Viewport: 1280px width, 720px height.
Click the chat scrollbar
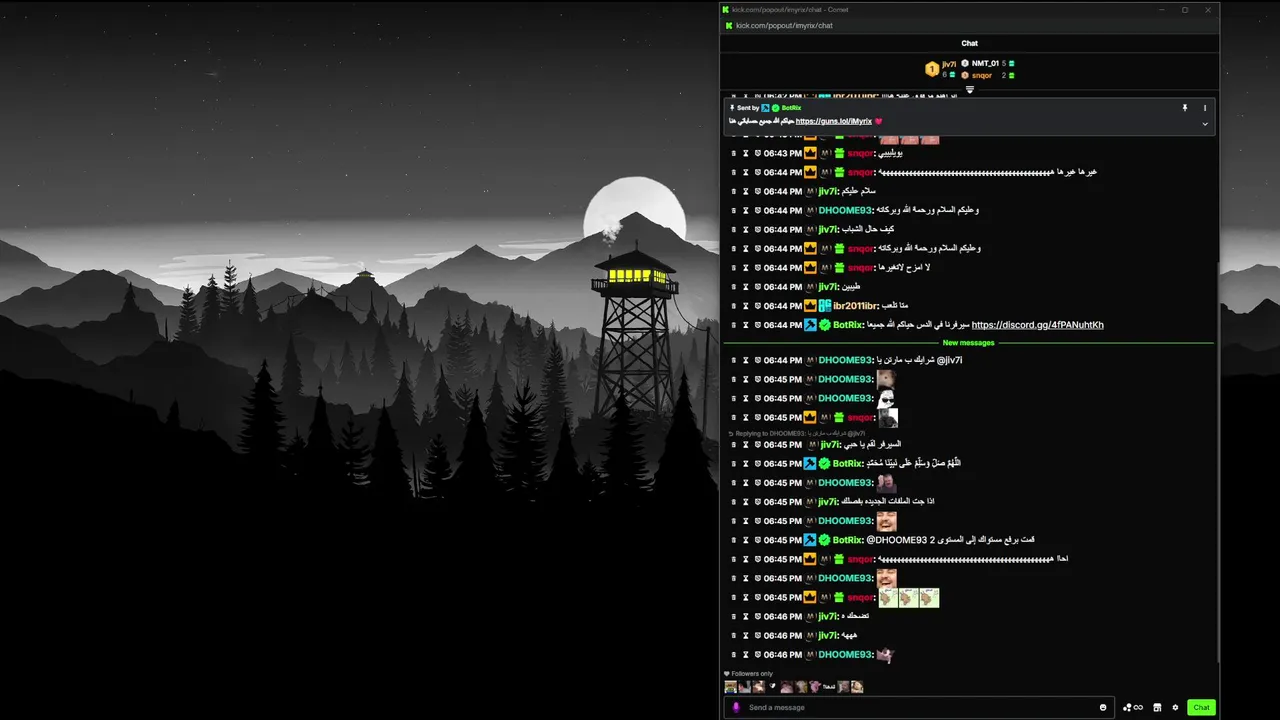pos(1217,460)
